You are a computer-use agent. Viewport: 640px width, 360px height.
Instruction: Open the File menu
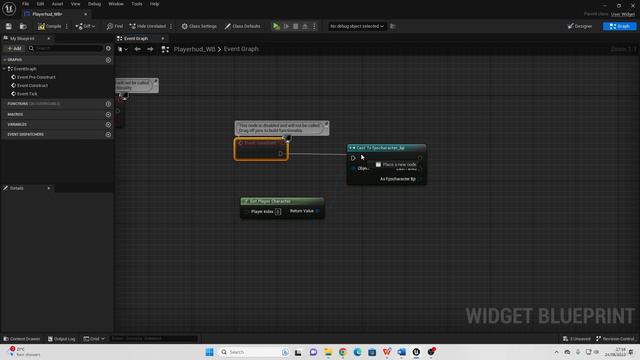[x=25, y=4]
